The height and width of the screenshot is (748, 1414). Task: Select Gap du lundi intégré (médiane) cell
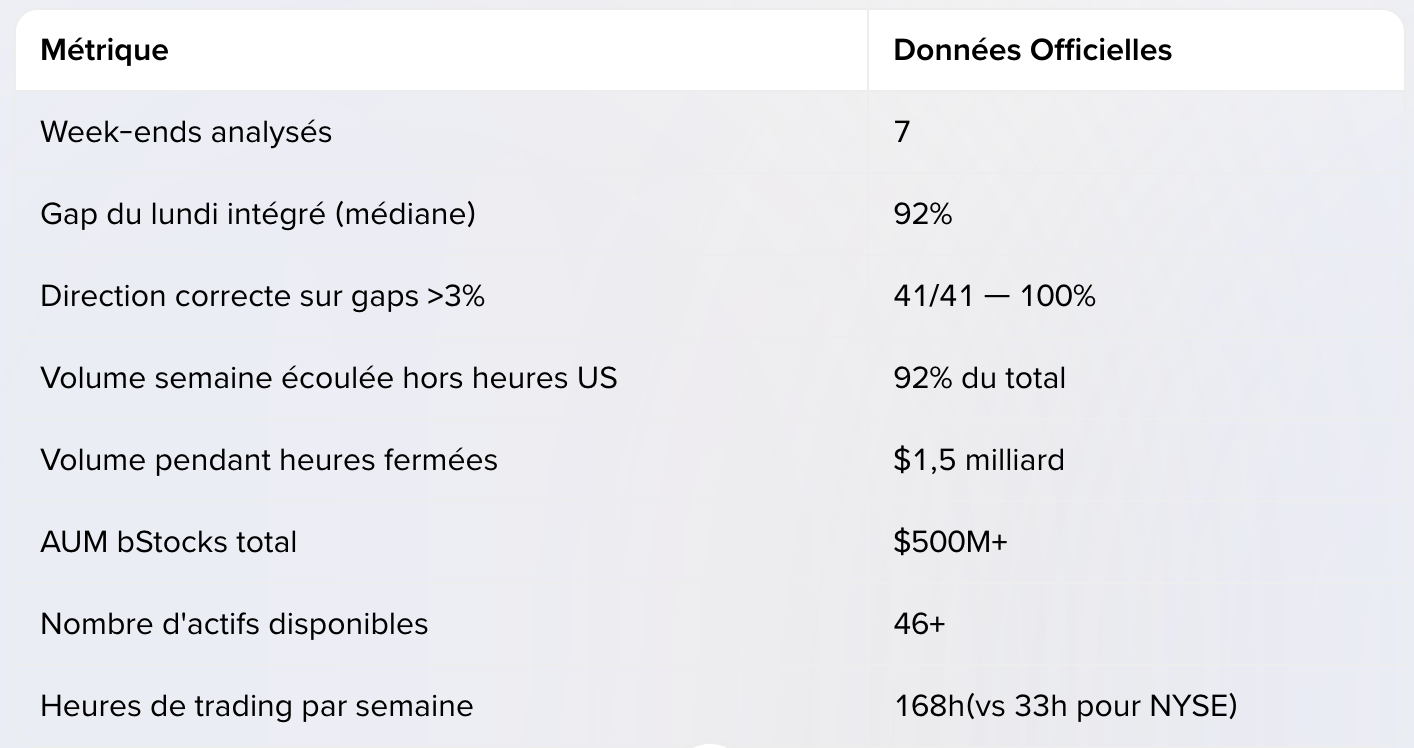point(258,213)
